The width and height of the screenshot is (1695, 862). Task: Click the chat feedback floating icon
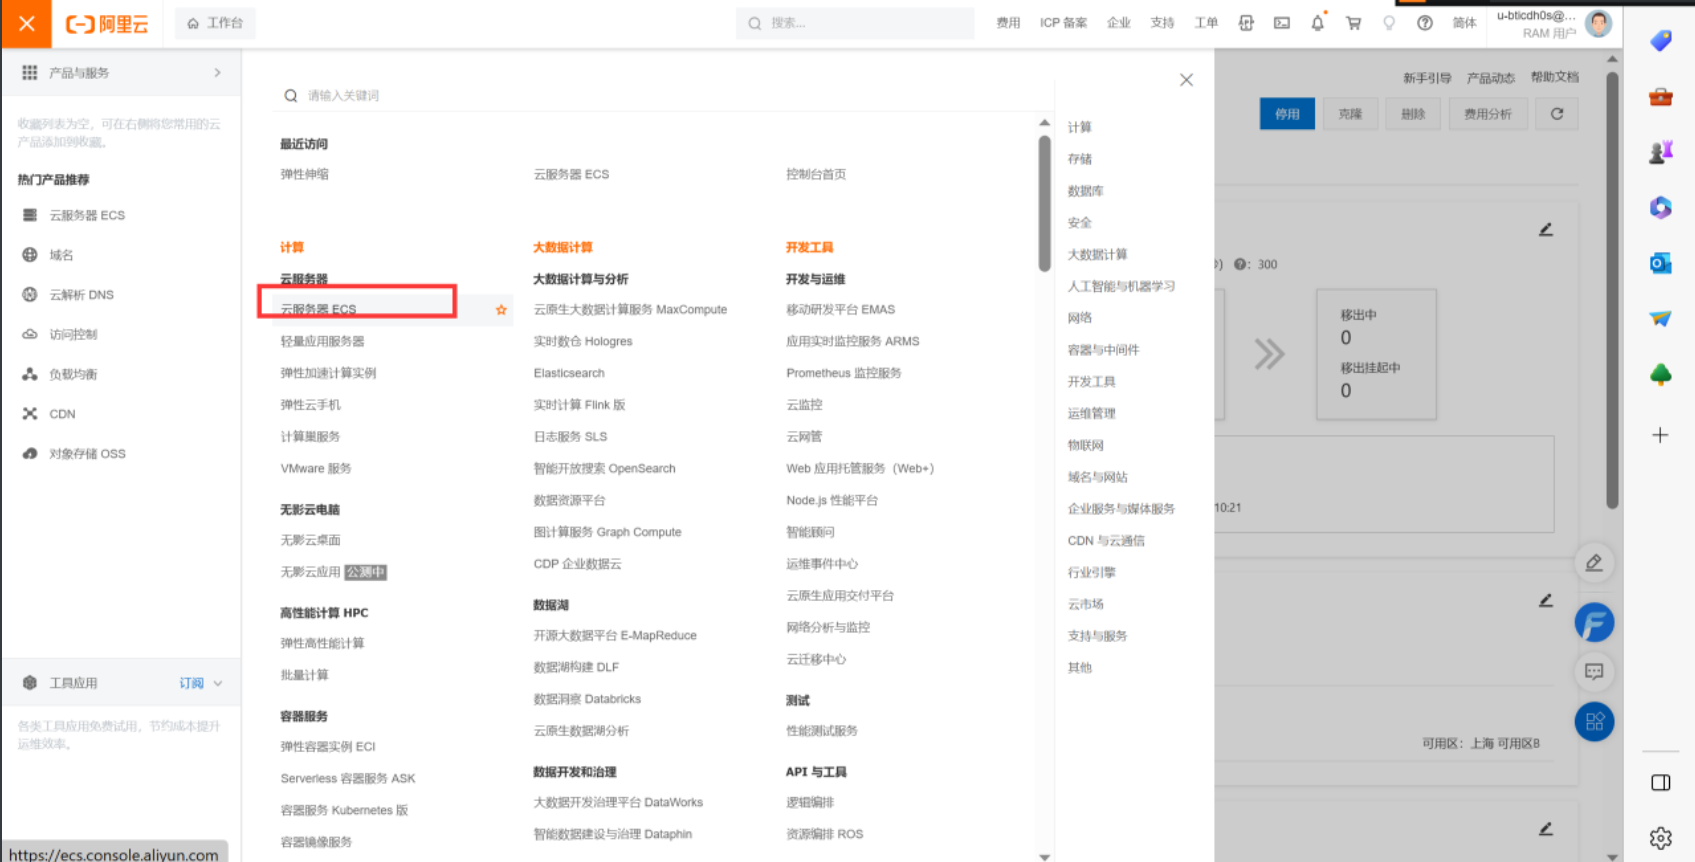point(1594,672)
